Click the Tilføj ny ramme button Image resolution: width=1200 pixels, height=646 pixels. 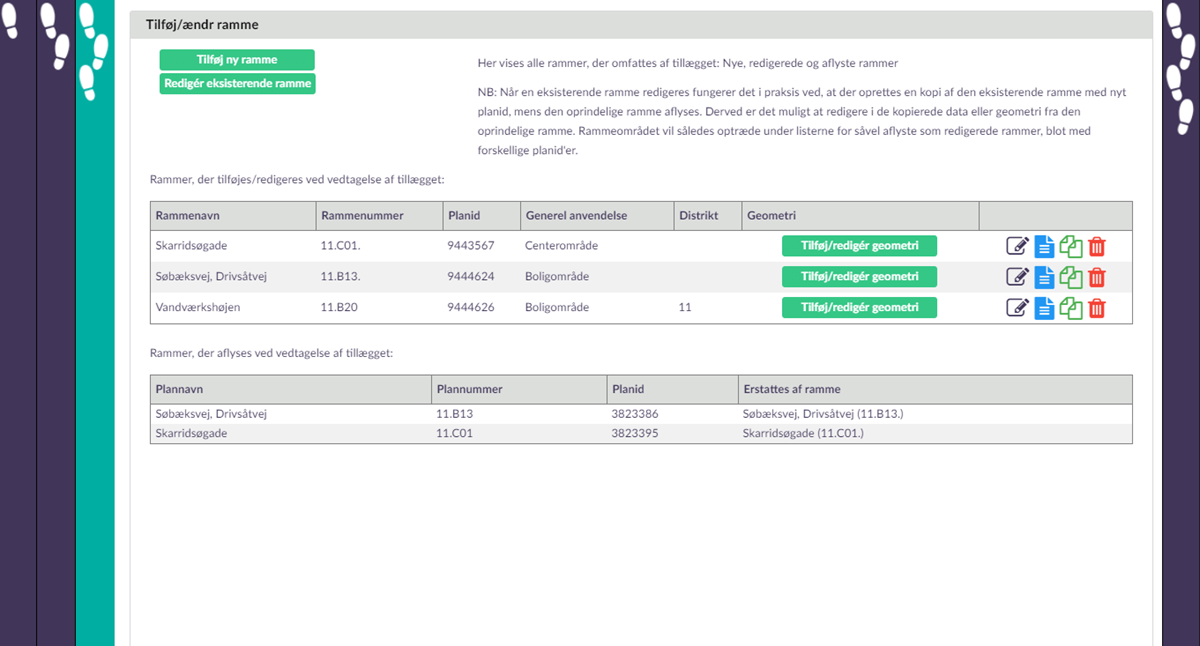237,60
